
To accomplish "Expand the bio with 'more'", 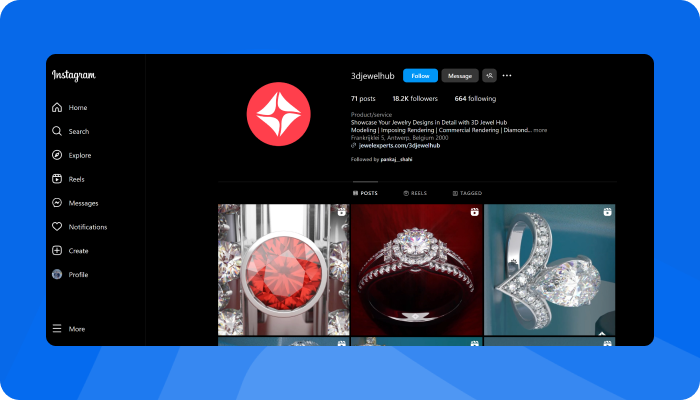I will click(540, 130).
